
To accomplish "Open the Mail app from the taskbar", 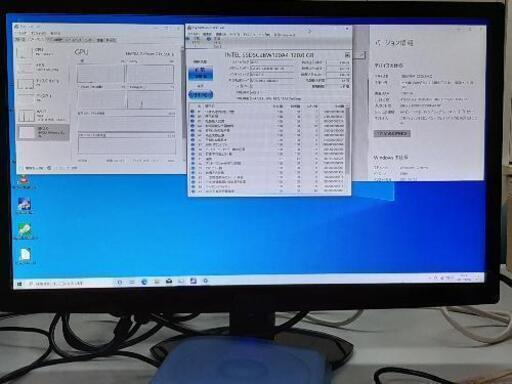I will (169, 281).
